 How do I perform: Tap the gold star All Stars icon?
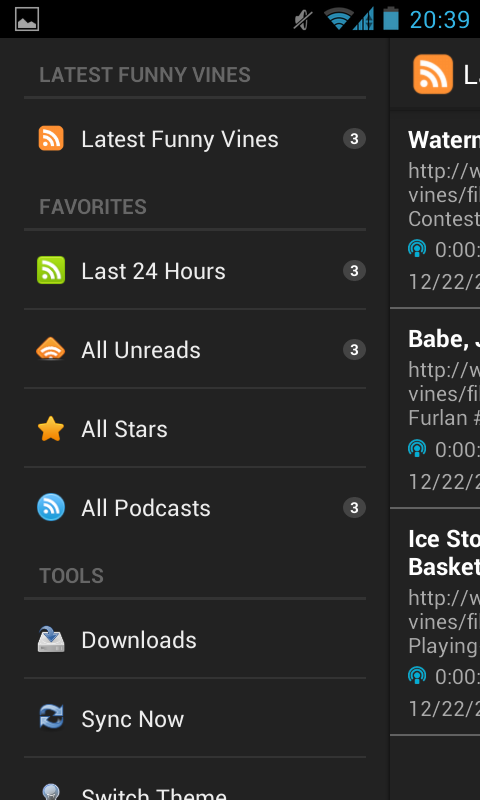pos(51,429)
